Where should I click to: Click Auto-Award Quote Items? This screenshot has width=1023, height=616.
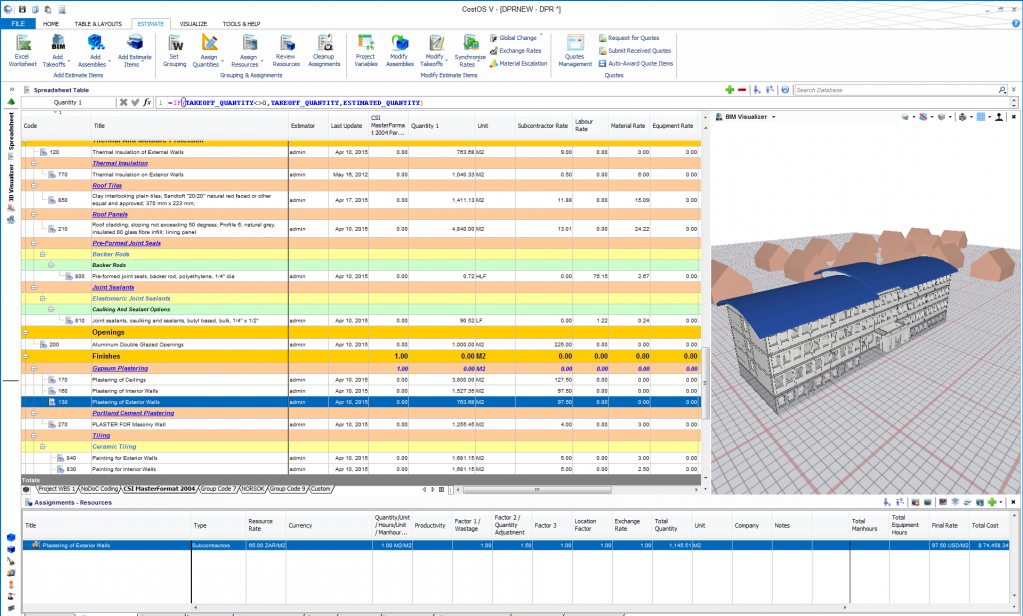[x=636, y=64]
